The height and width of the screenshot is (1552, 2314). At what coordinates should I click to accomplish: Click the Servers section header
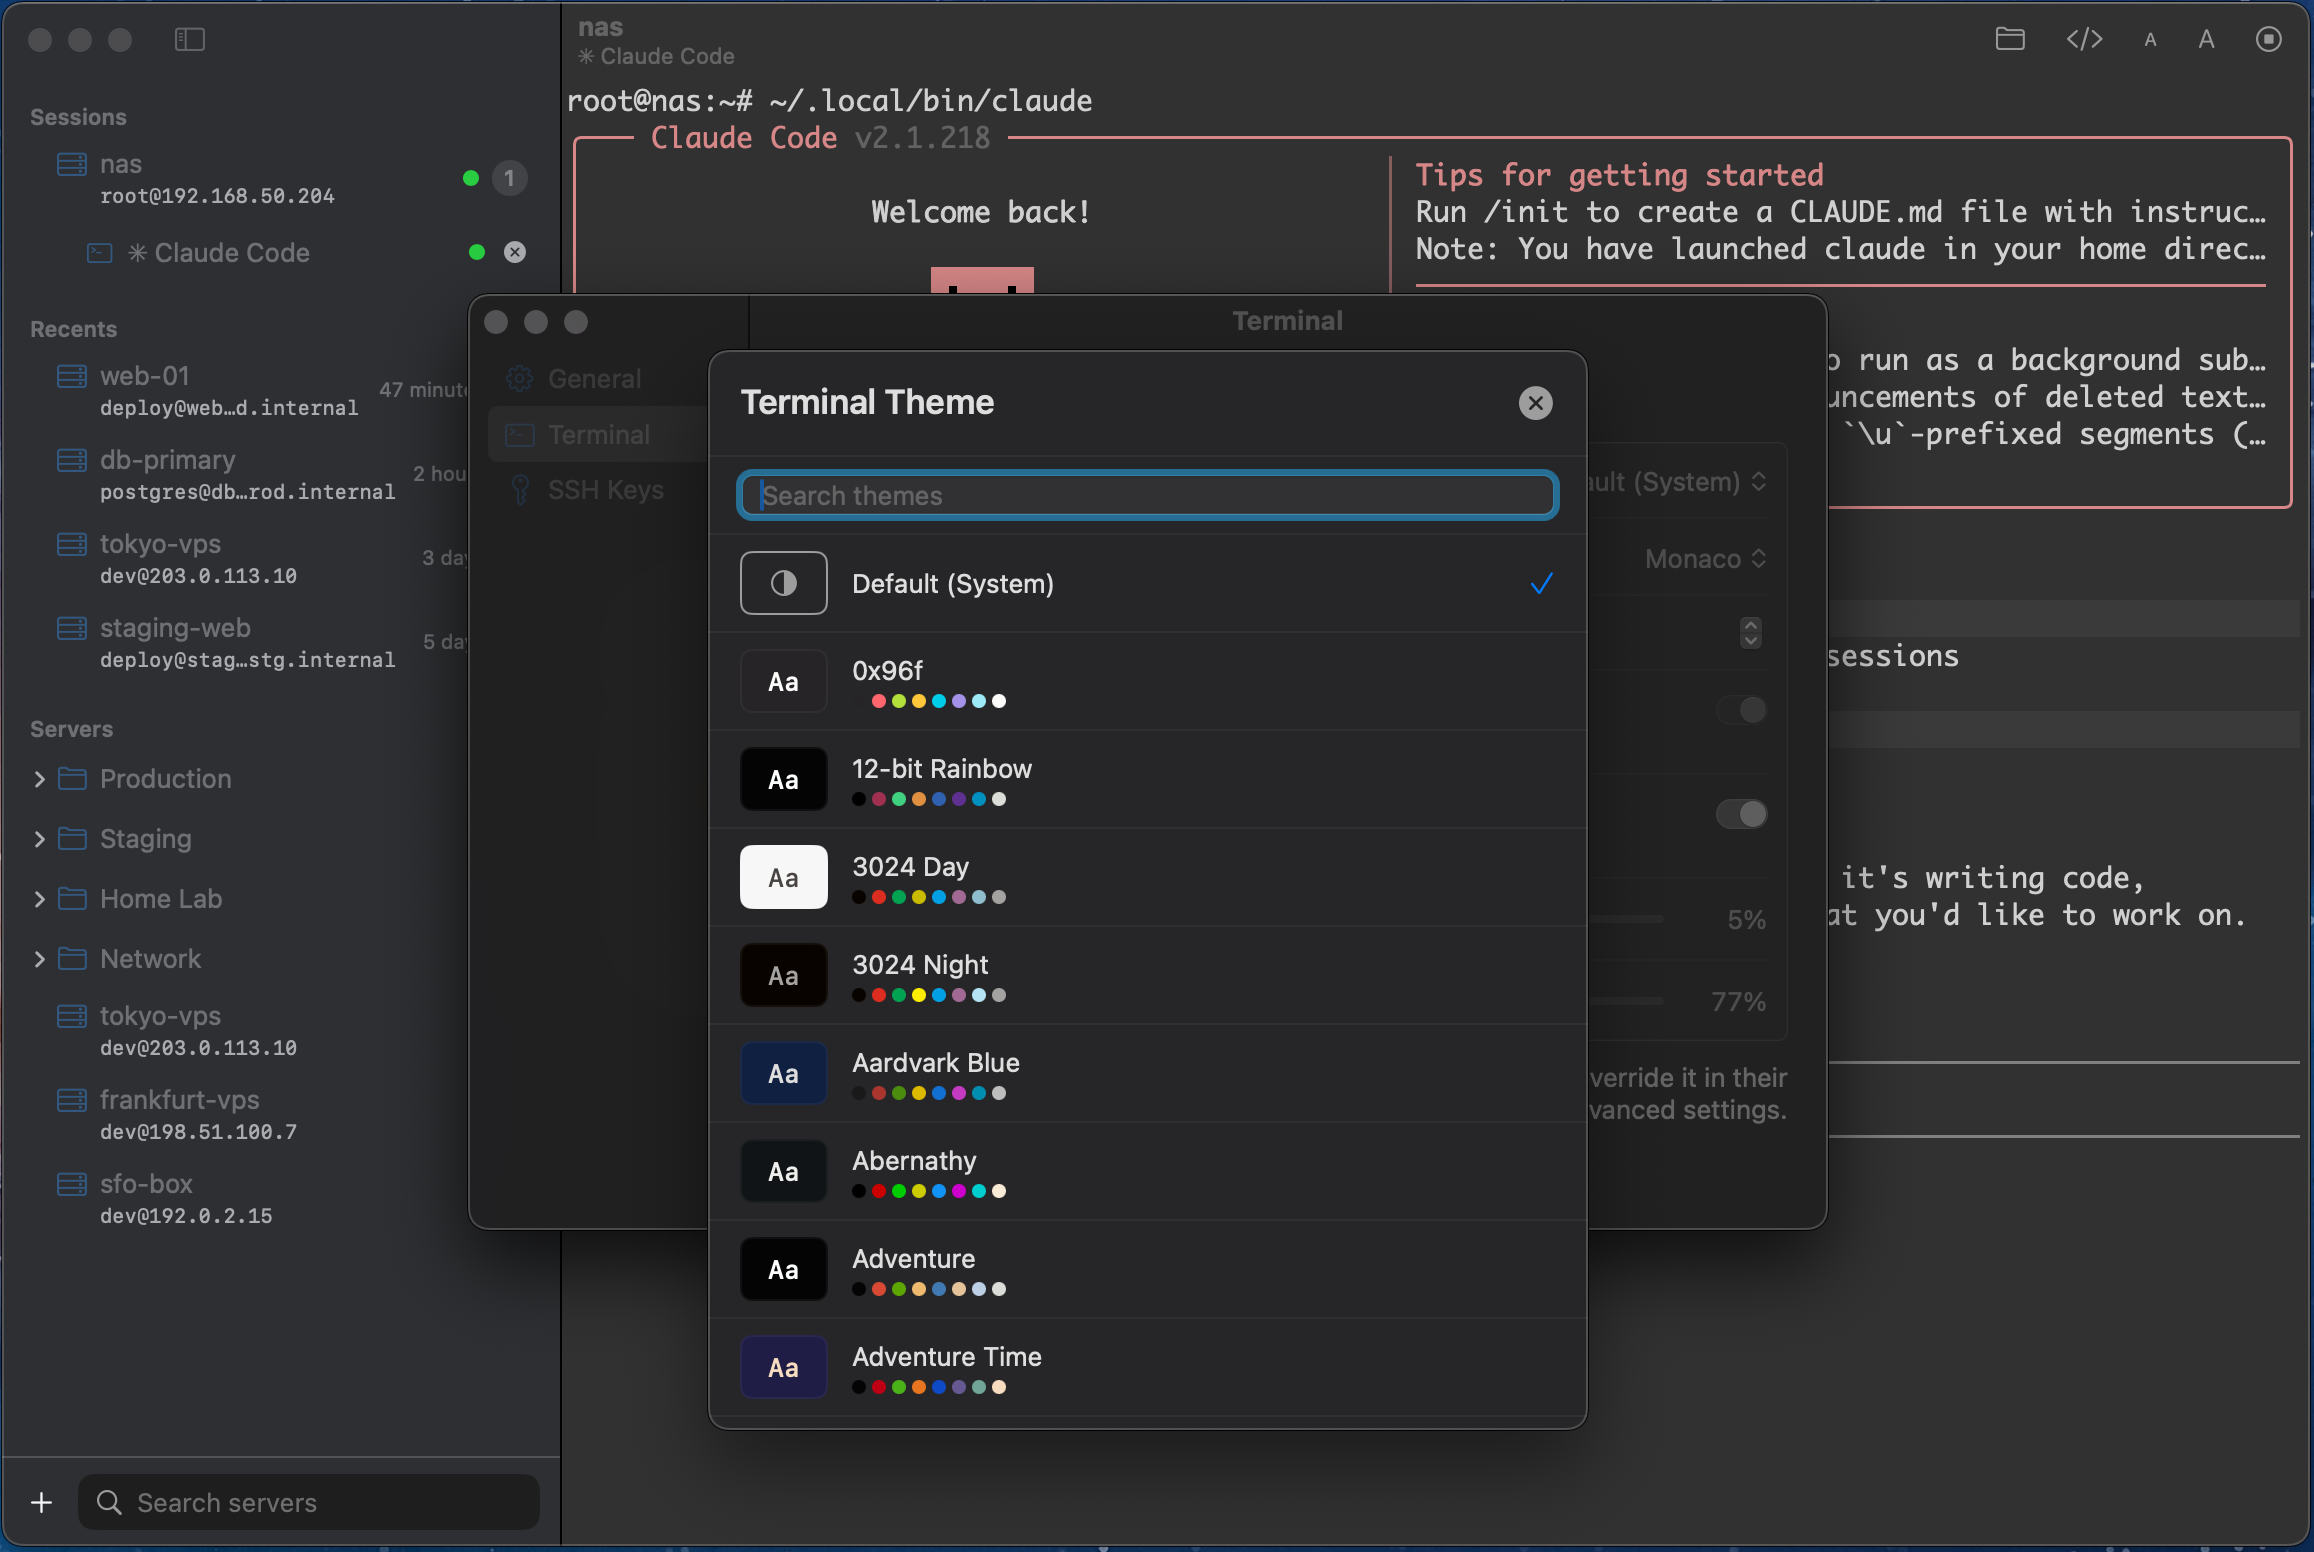pos(71,729)
